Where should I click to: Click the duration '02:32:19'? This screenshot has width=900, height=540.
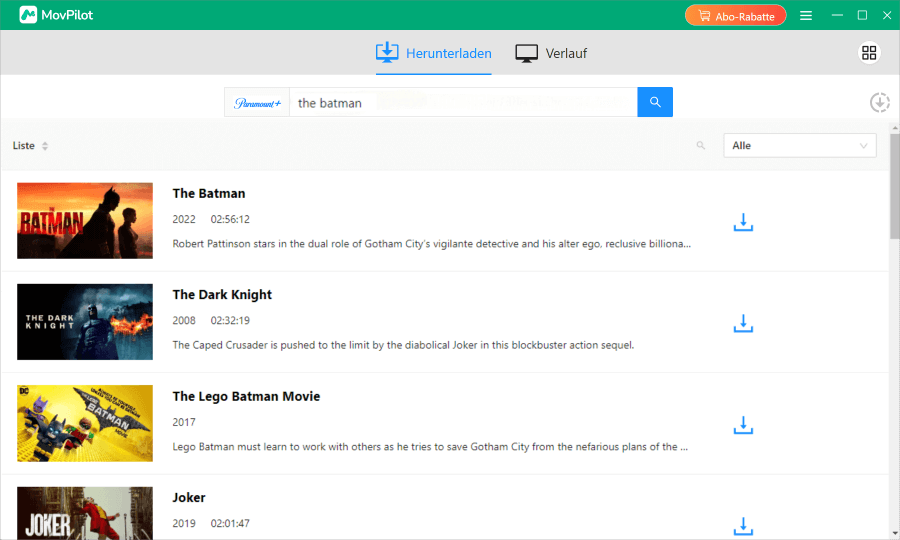230,320
